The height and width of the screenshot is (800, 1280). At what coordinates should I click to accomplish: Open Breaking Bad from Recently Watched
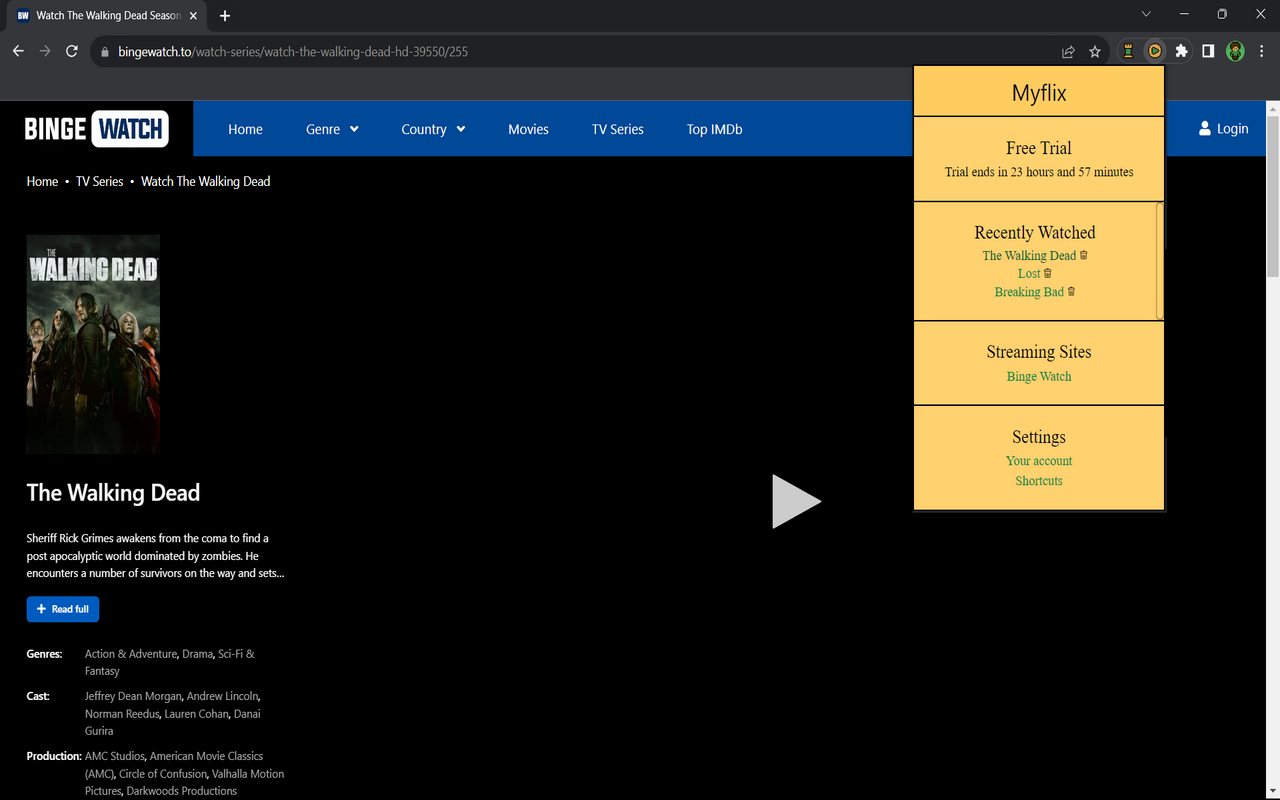[x=1029, y=291]
